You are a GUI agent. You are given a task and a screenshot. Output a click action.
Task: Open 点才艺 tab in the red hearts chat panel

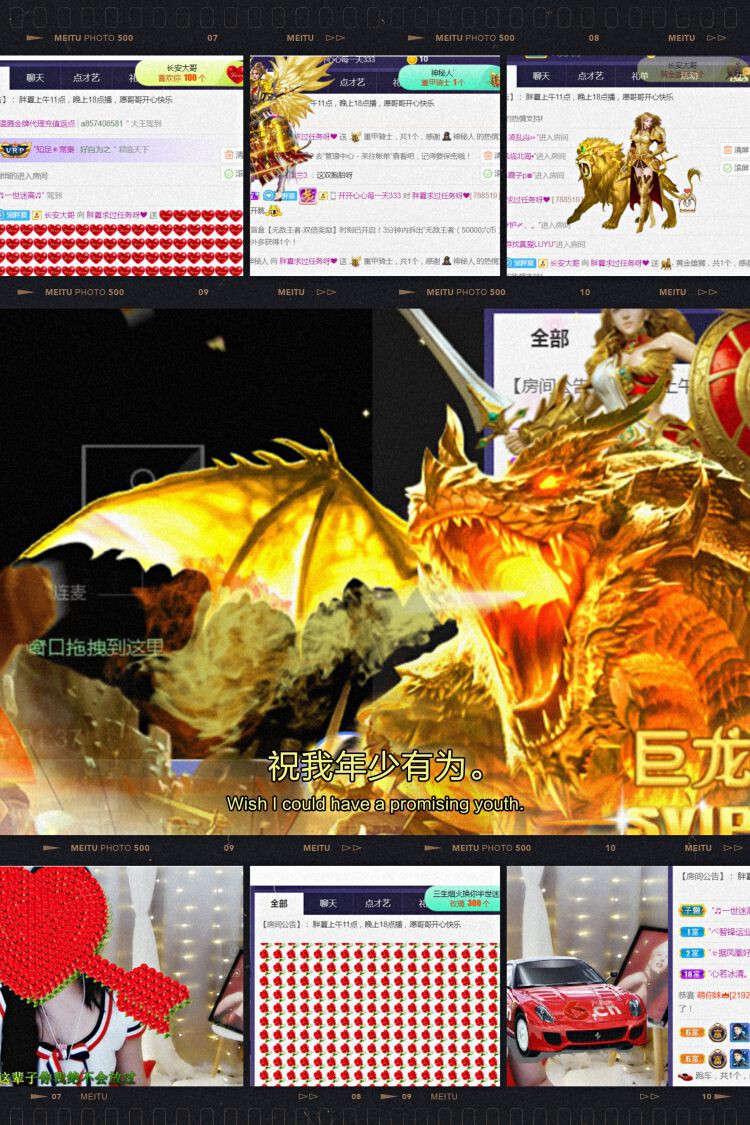coord(86,77)
